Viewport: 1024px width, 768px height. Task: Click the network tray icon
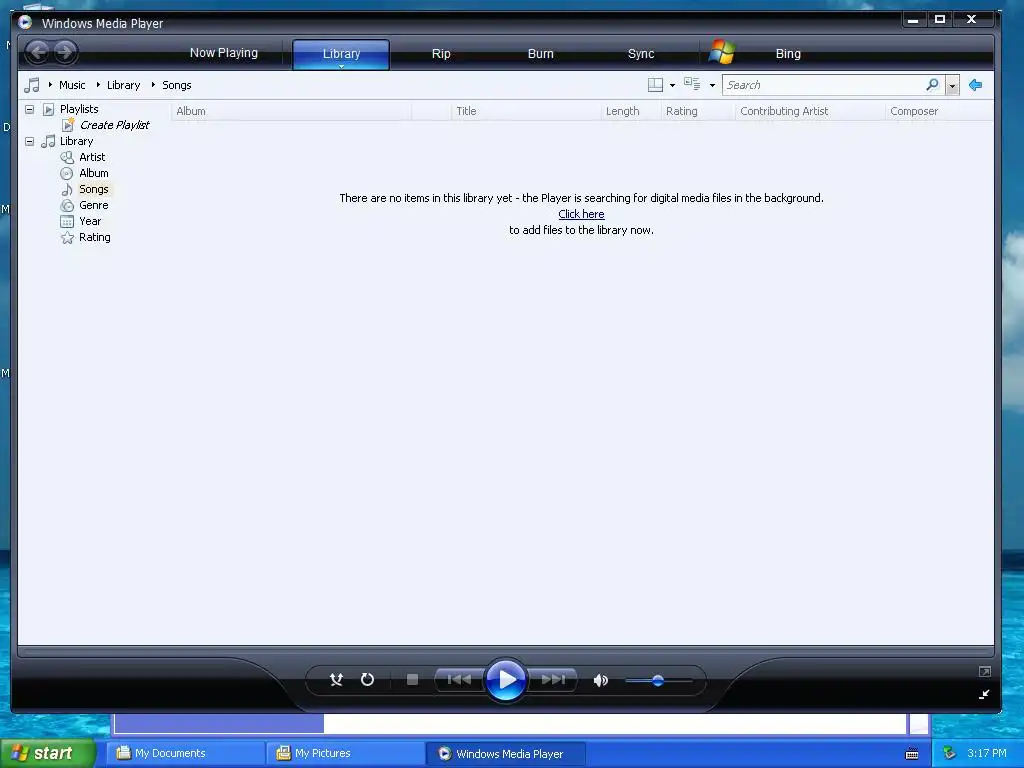pos(949,753)
